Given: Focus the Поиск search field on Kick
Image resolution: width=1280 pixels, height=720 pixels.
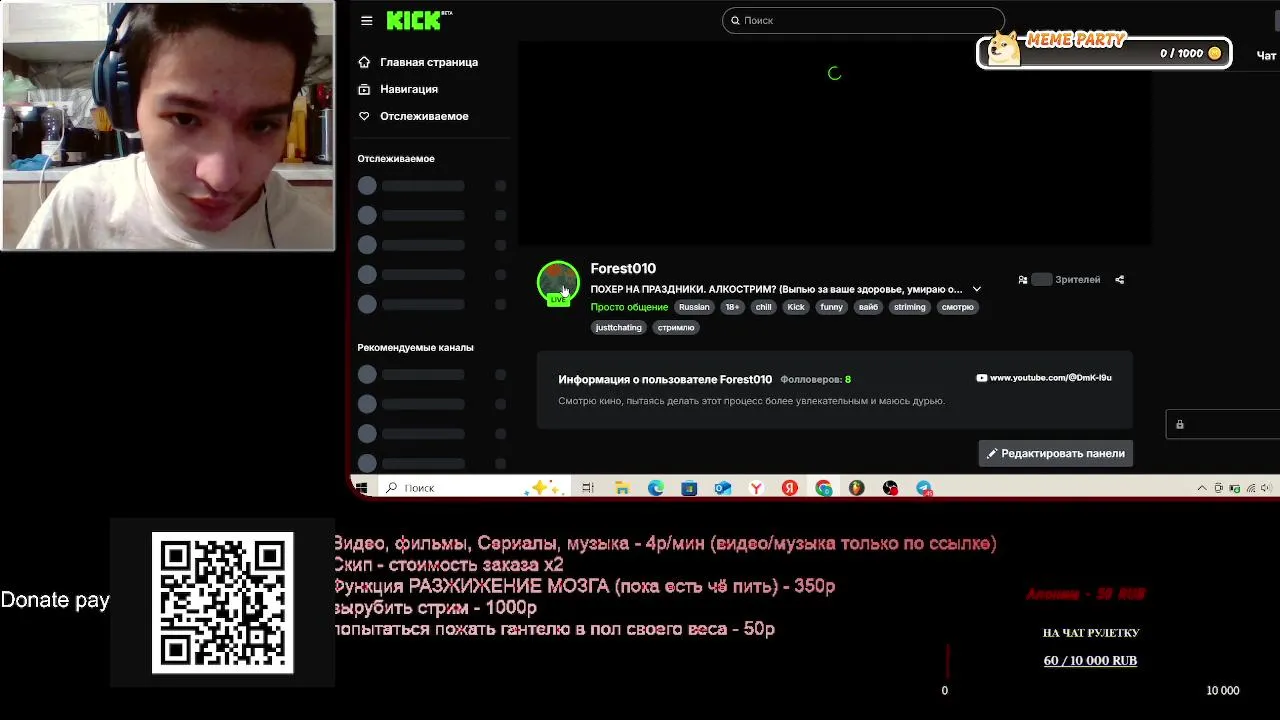Looking at the screenshot, I should click(x=863, y=20).
